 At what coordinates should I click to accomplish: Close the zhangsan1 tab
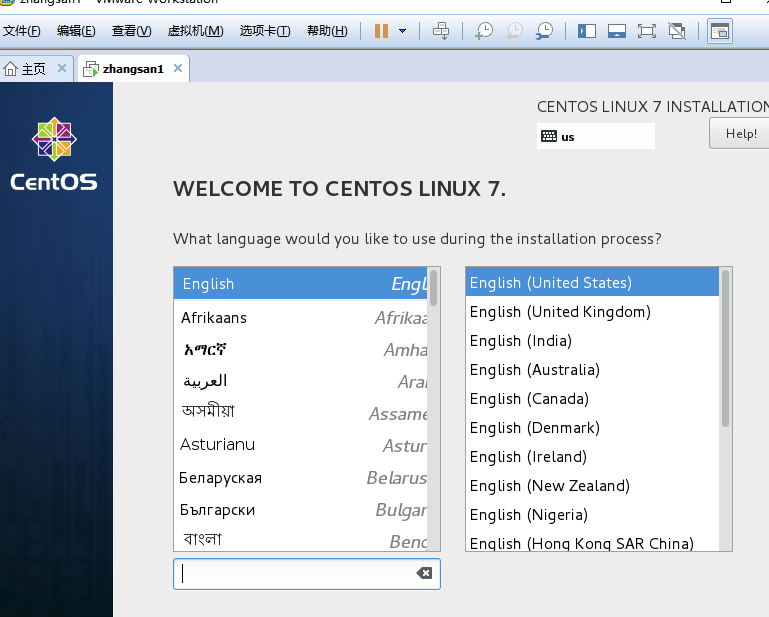tap(178, 68)
